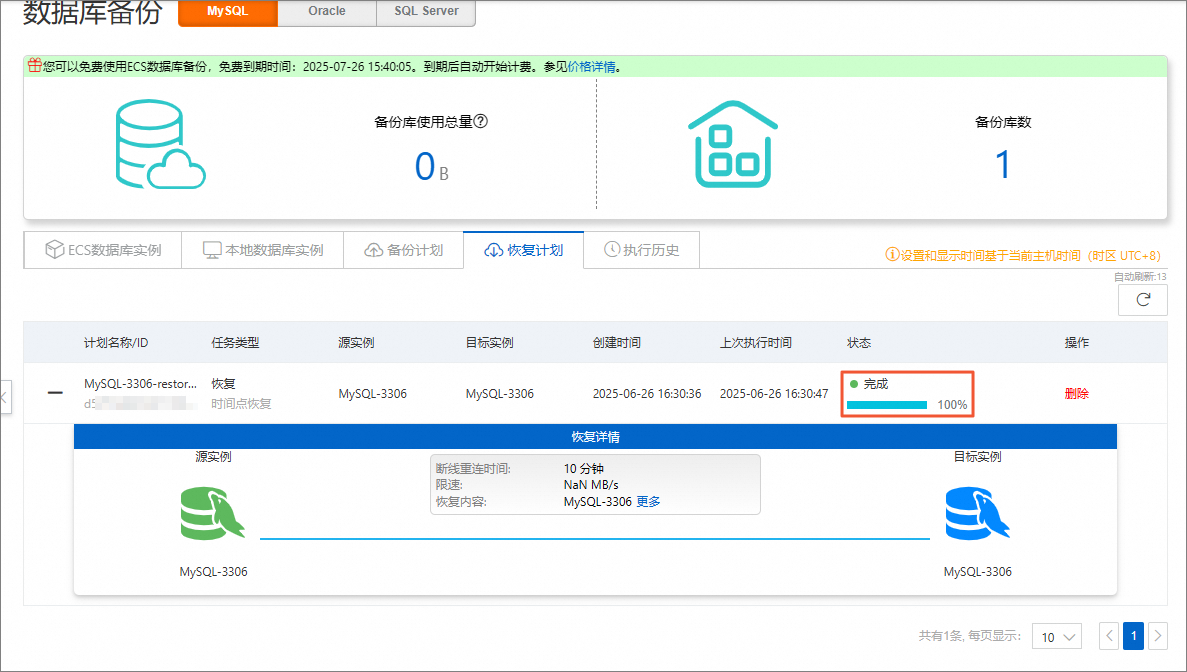Viewport: 1187px width, 672px height.
Task: Switch to the Oracle database tab
Action: coord(327,12)
